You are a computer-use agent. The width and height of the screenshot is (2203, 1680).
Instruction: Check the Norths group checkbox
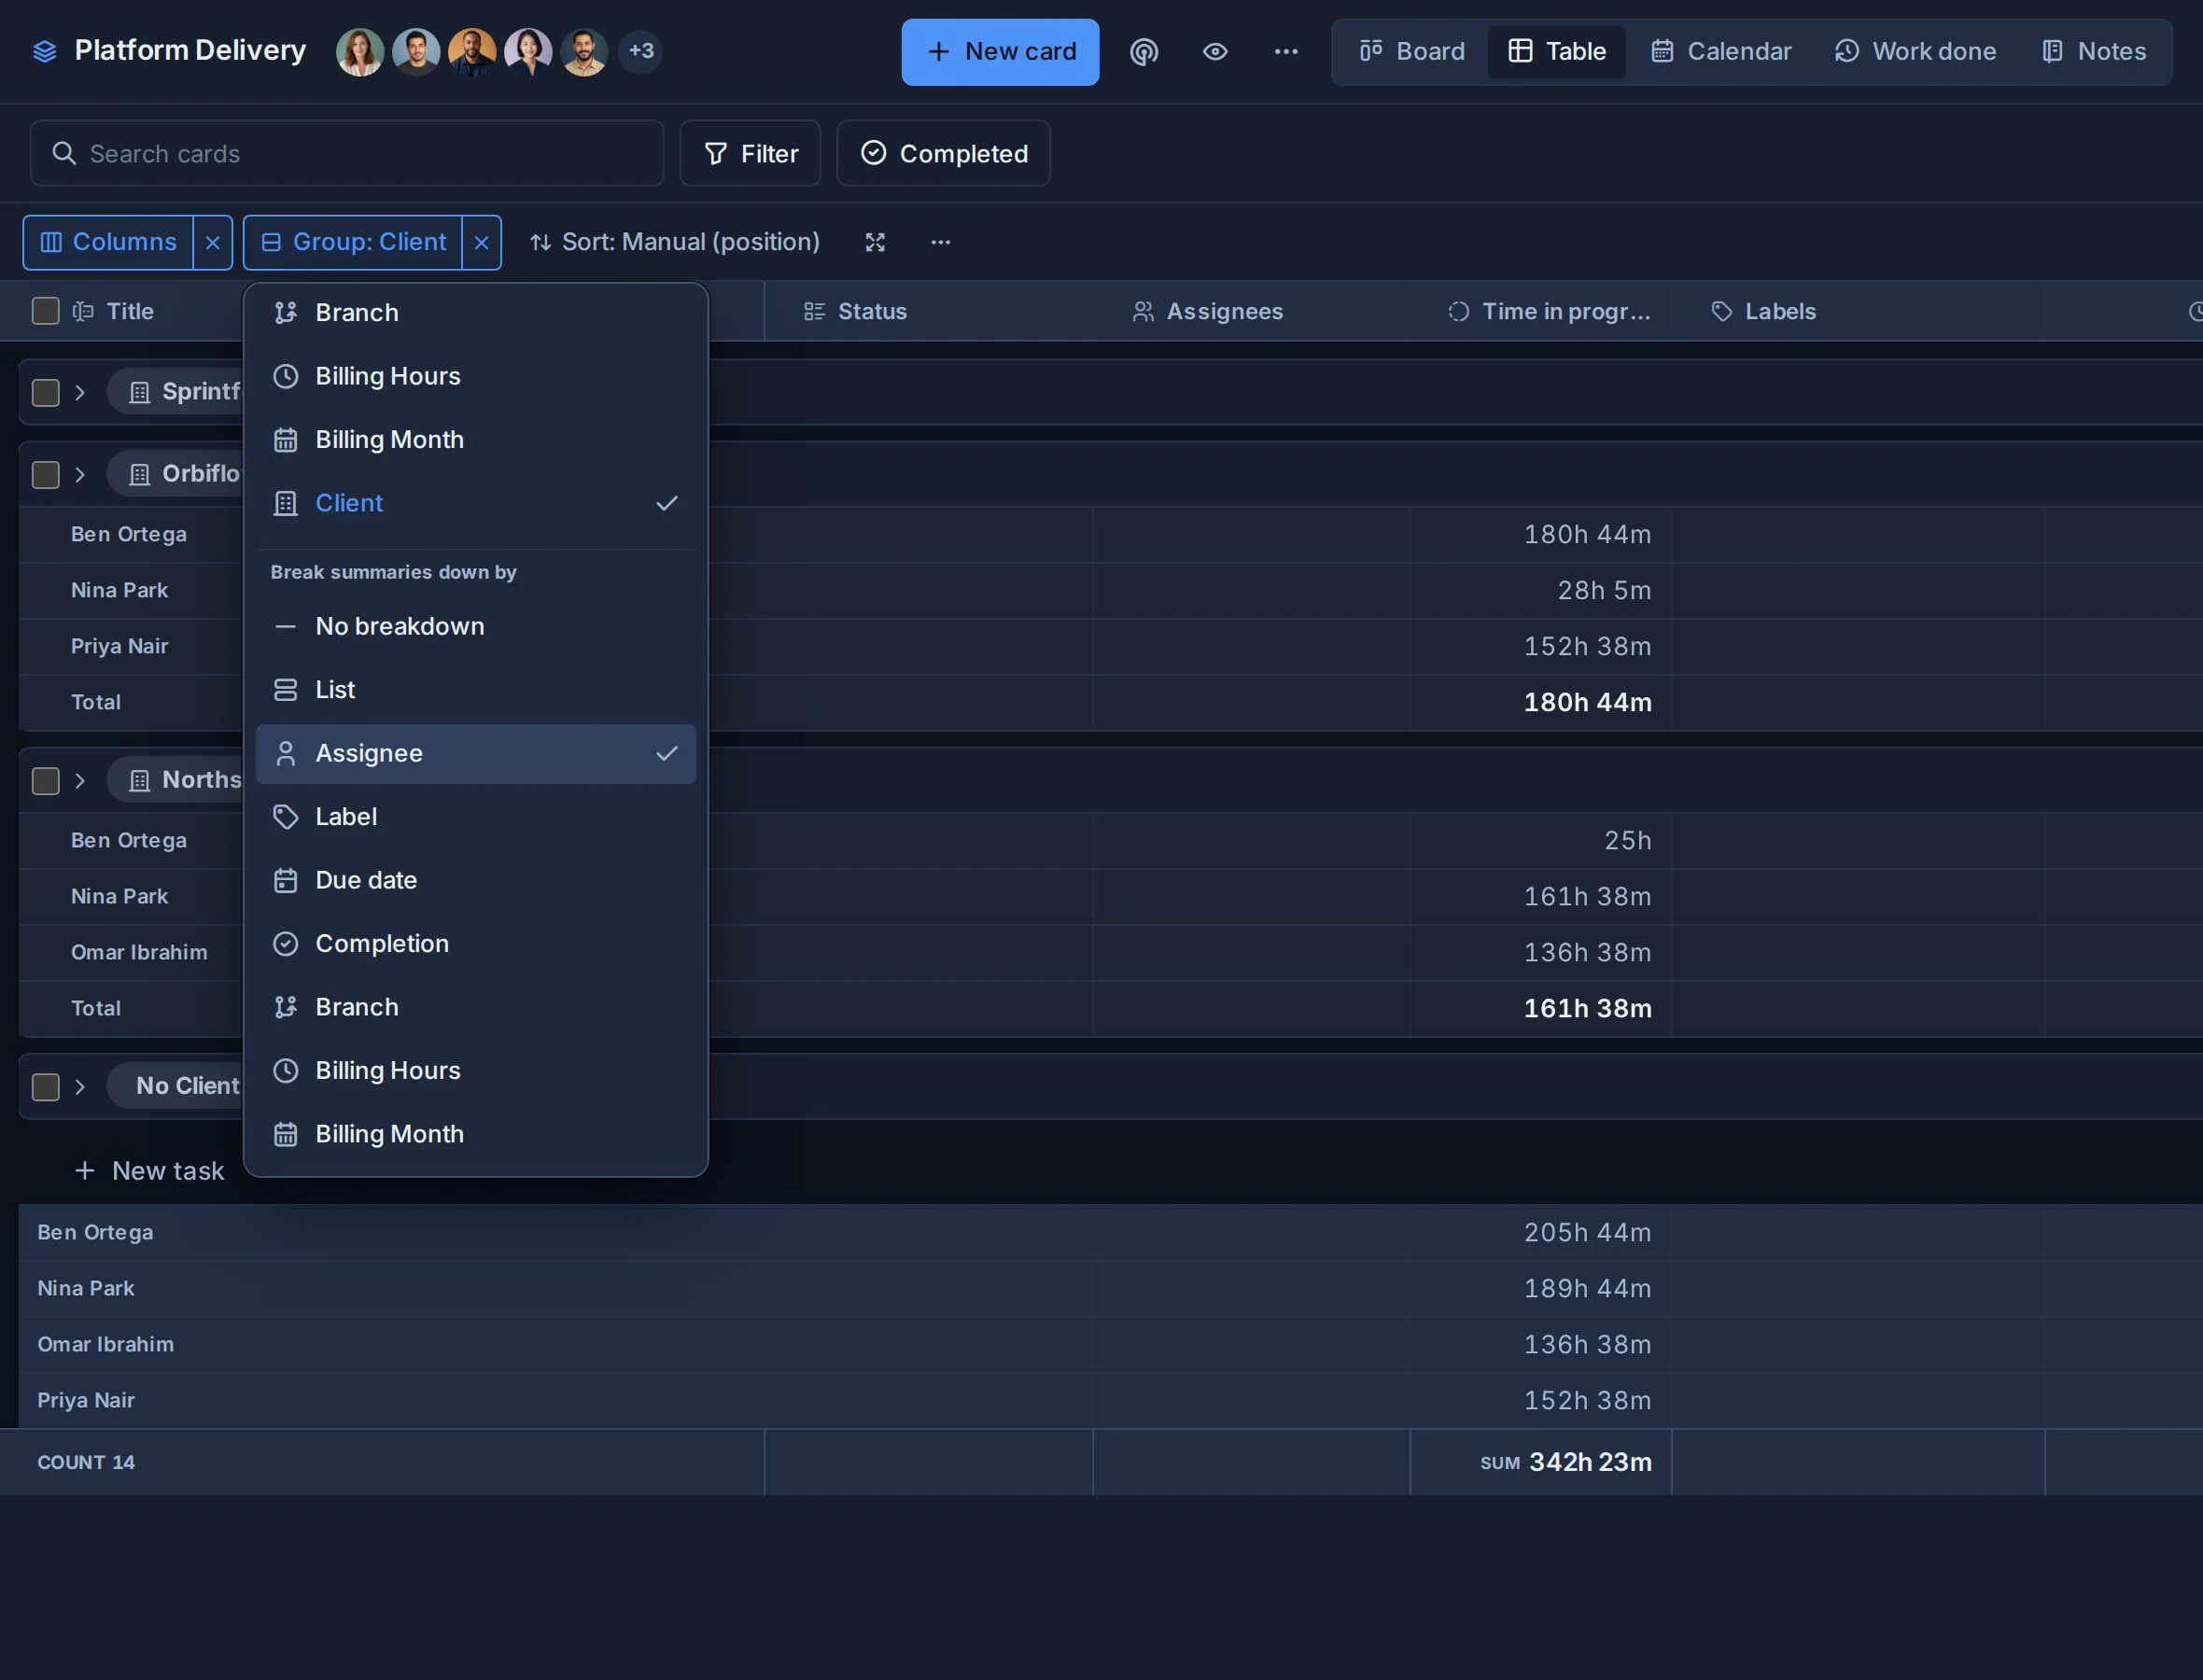click(46, 780)
